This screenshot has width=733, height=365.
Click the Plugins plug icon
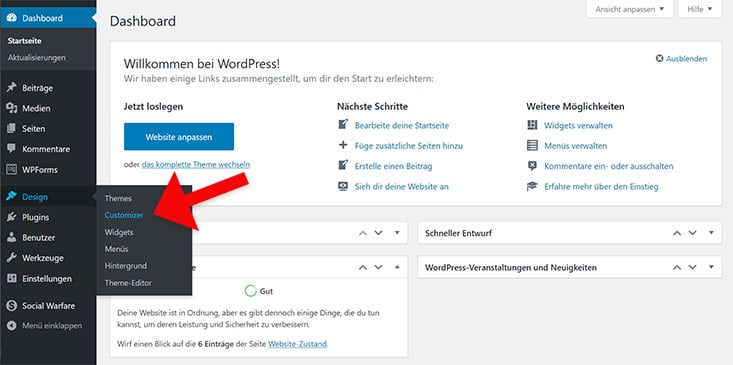(x=12, y=217)
